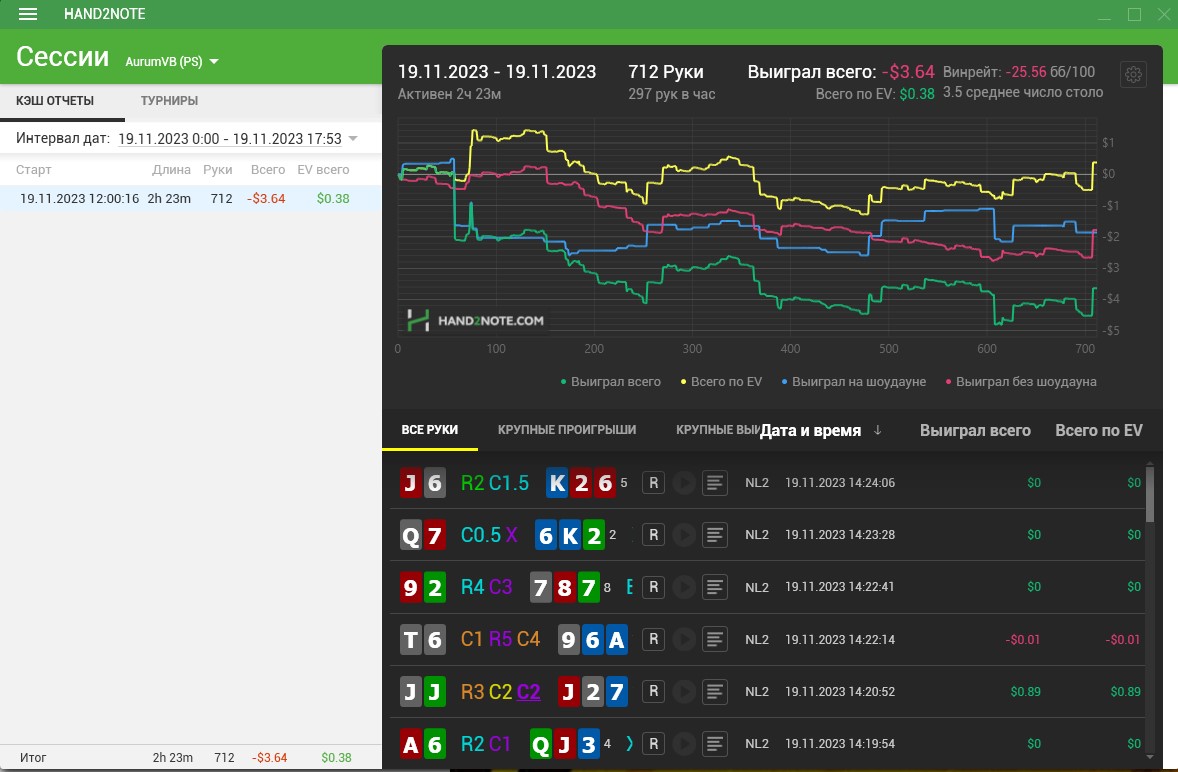Image resolution: width=1178 pixels, height=772 pixels.
Task: Play the 14:22:41 hand
Action: (x=684, y=587)
